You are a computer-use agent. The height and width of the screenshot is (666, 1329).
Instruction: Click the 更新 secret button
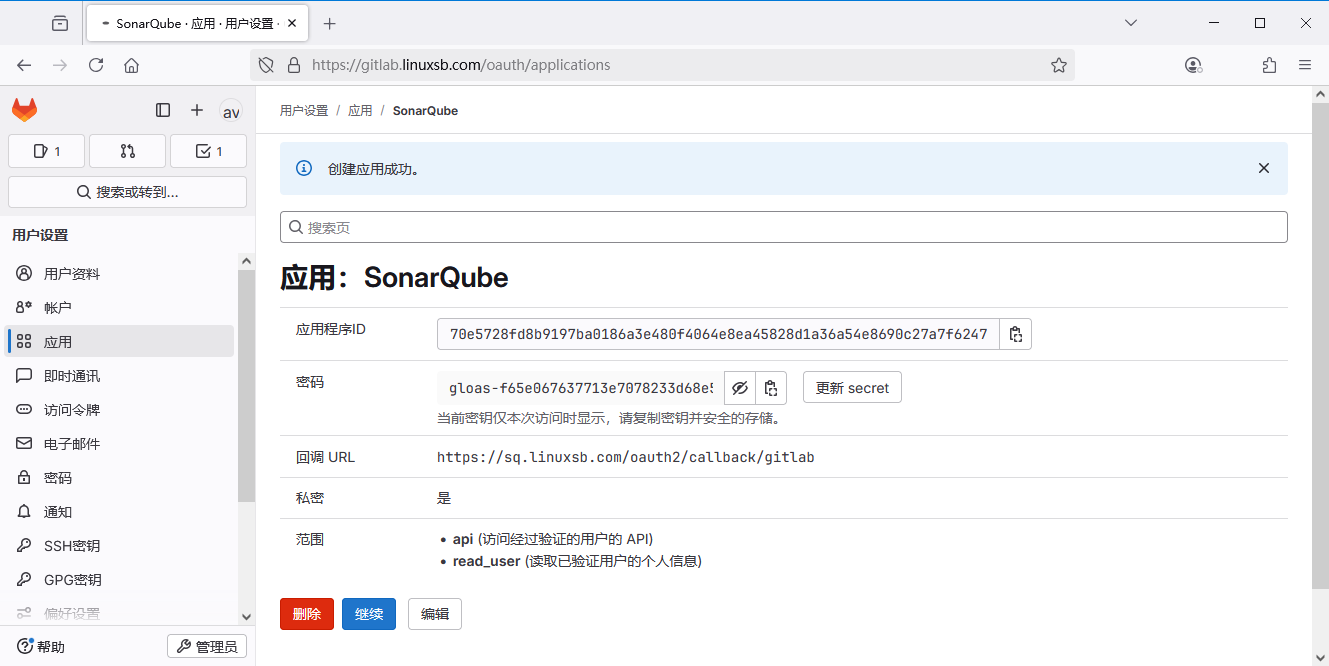point(852,388)
